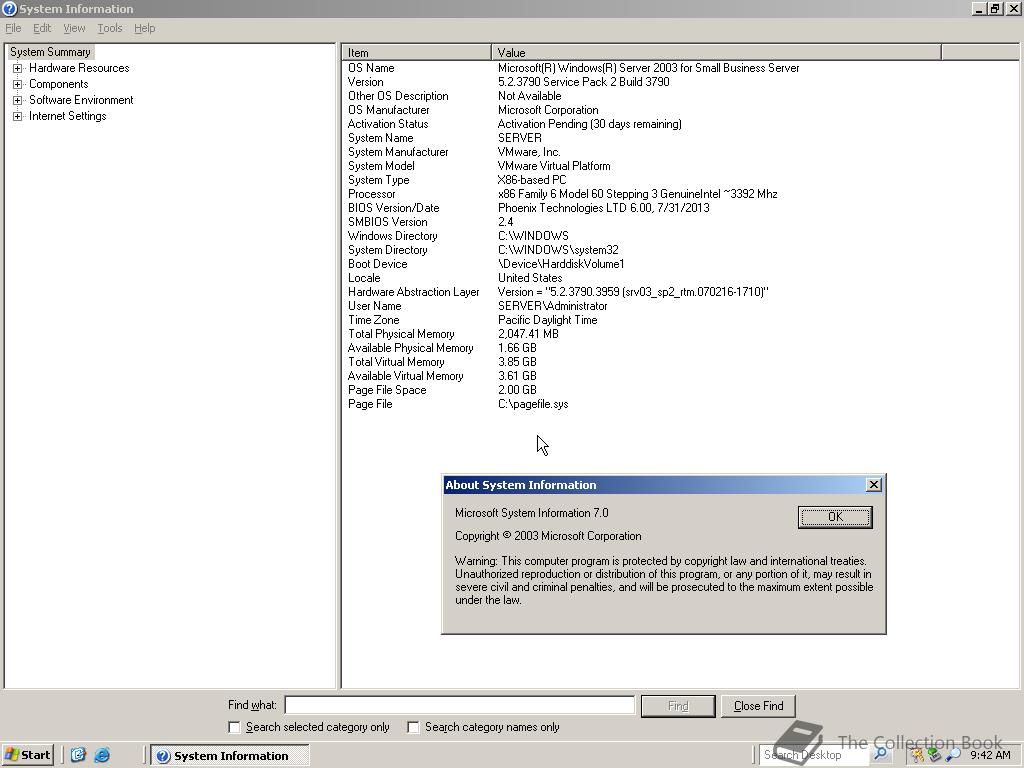Click the C:\pagefile.sys value

[533, 404]
